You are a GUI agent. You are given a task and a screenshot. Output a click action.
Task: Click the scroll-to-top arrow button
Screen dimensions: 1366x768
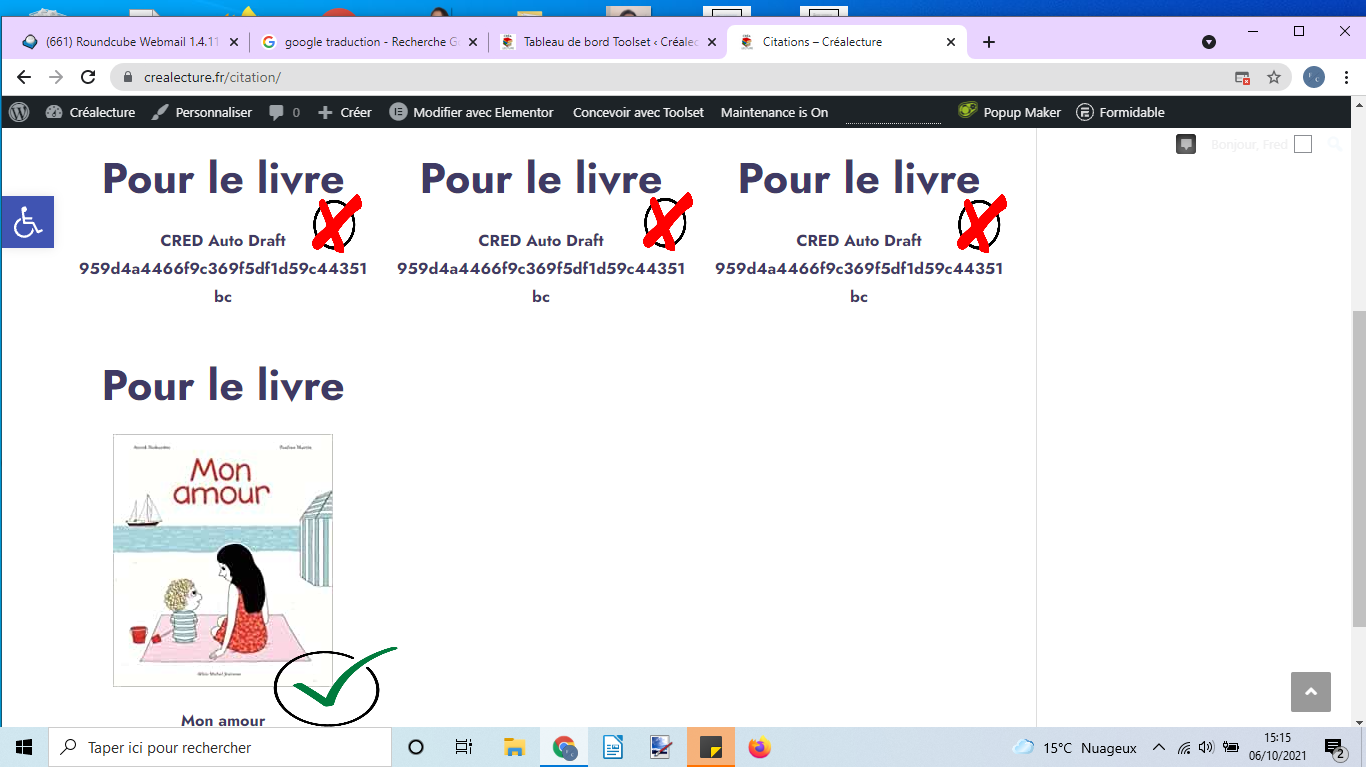(1311, 692)
